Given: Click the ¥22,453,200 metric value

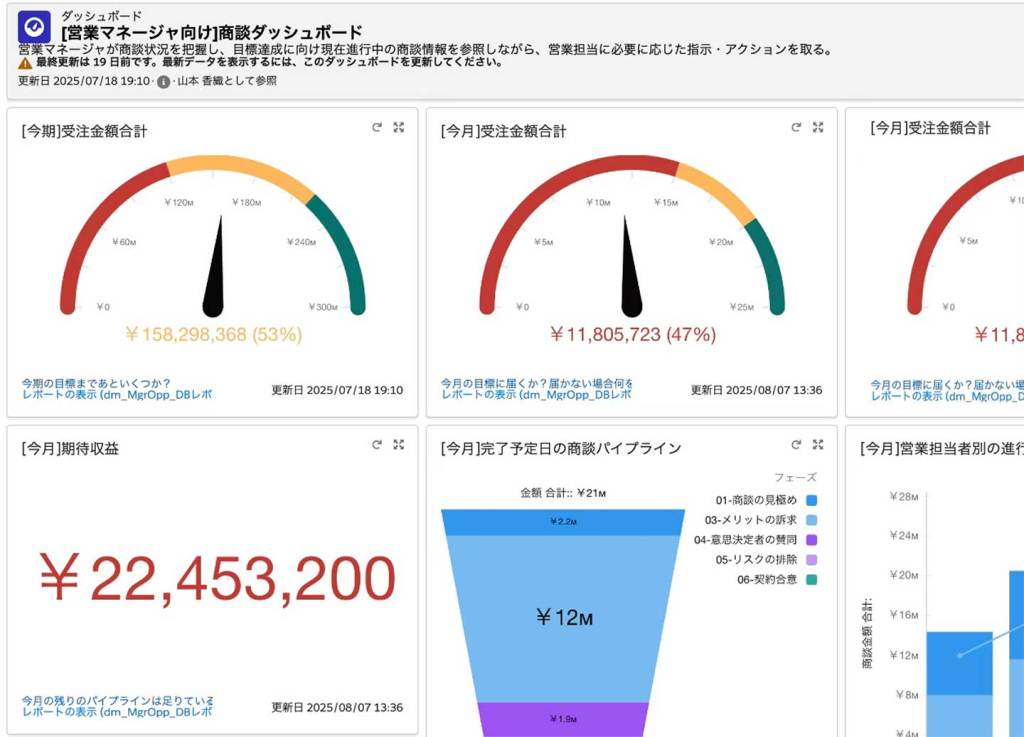Looking at the screenshot, I should pyautogui.click(x=217, y=578).
